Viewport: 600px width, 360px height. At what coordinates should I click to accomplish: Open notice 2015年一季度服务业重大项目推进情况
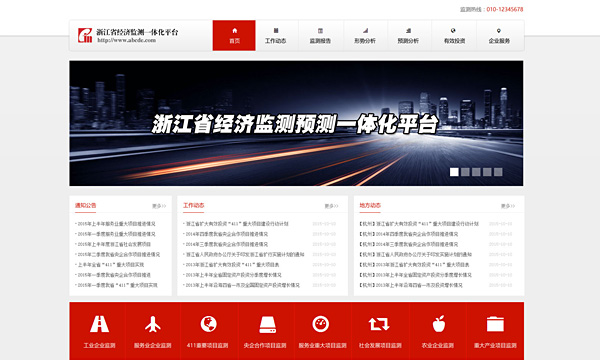[x=116, y=234]
